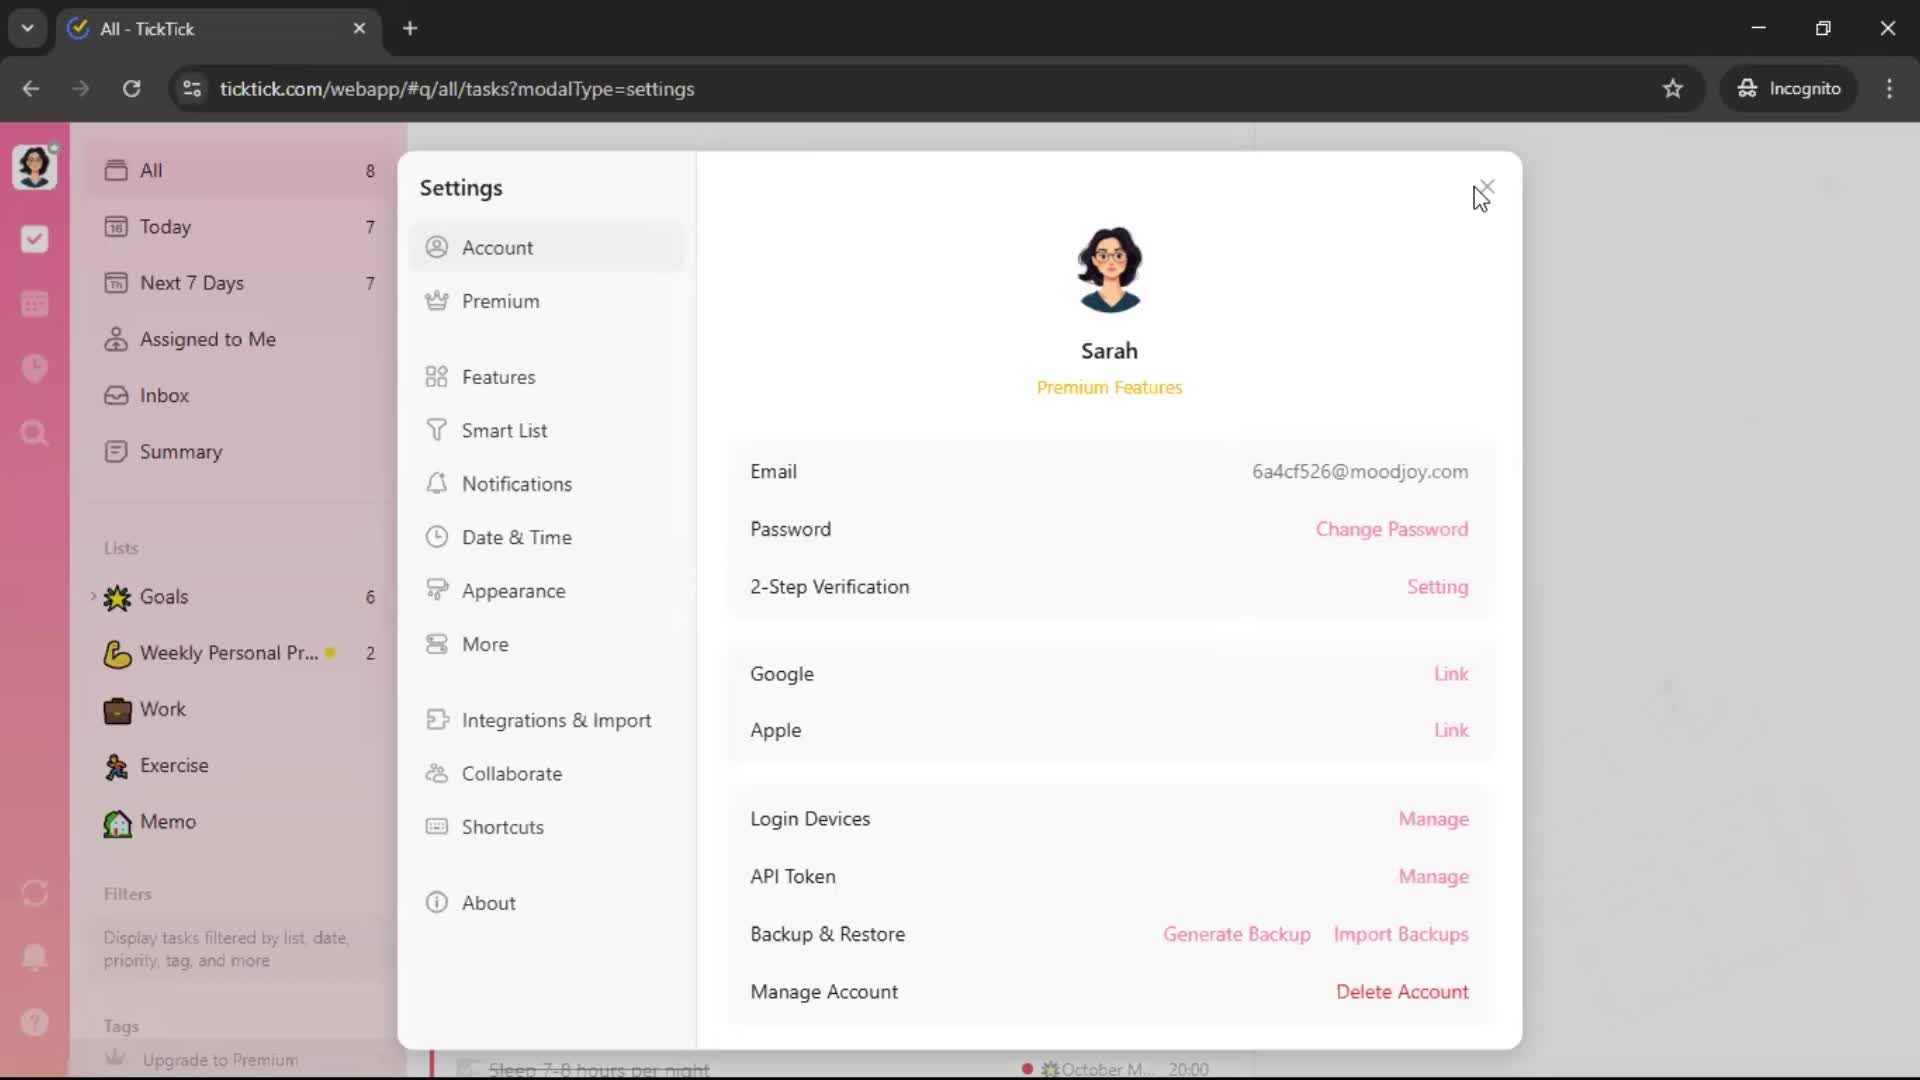Click the help question mark icon
Viewport: 1920px width, 1080px height.
point(34,1022)
